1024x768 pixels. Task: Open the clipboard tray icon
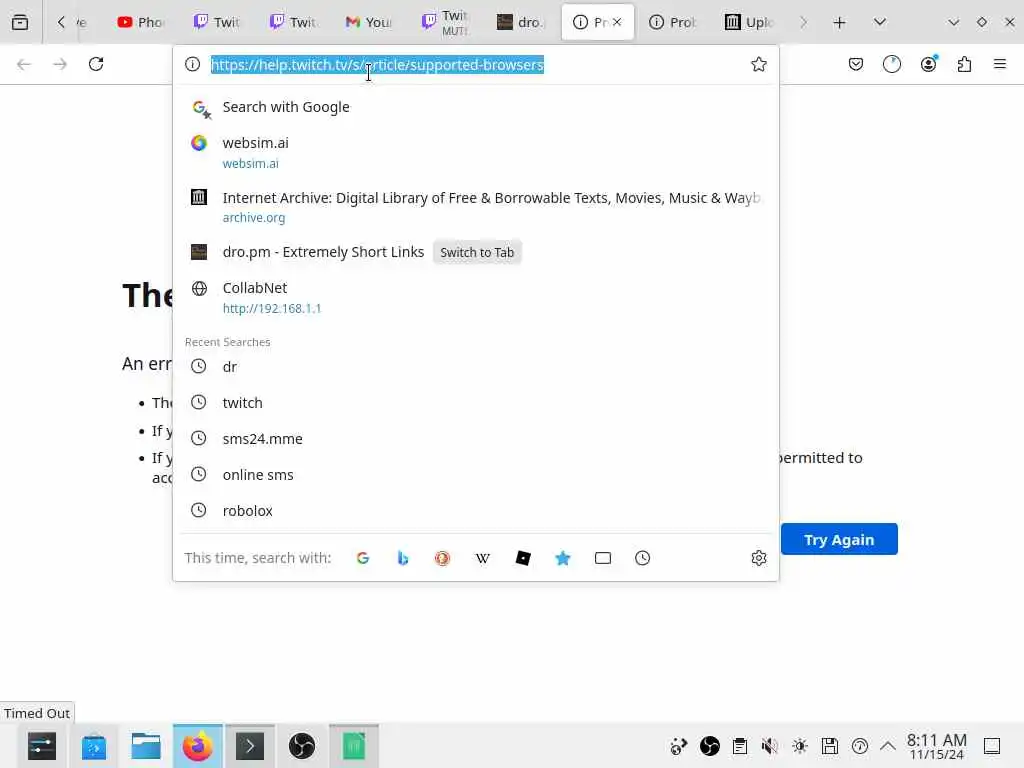point(739,746)
